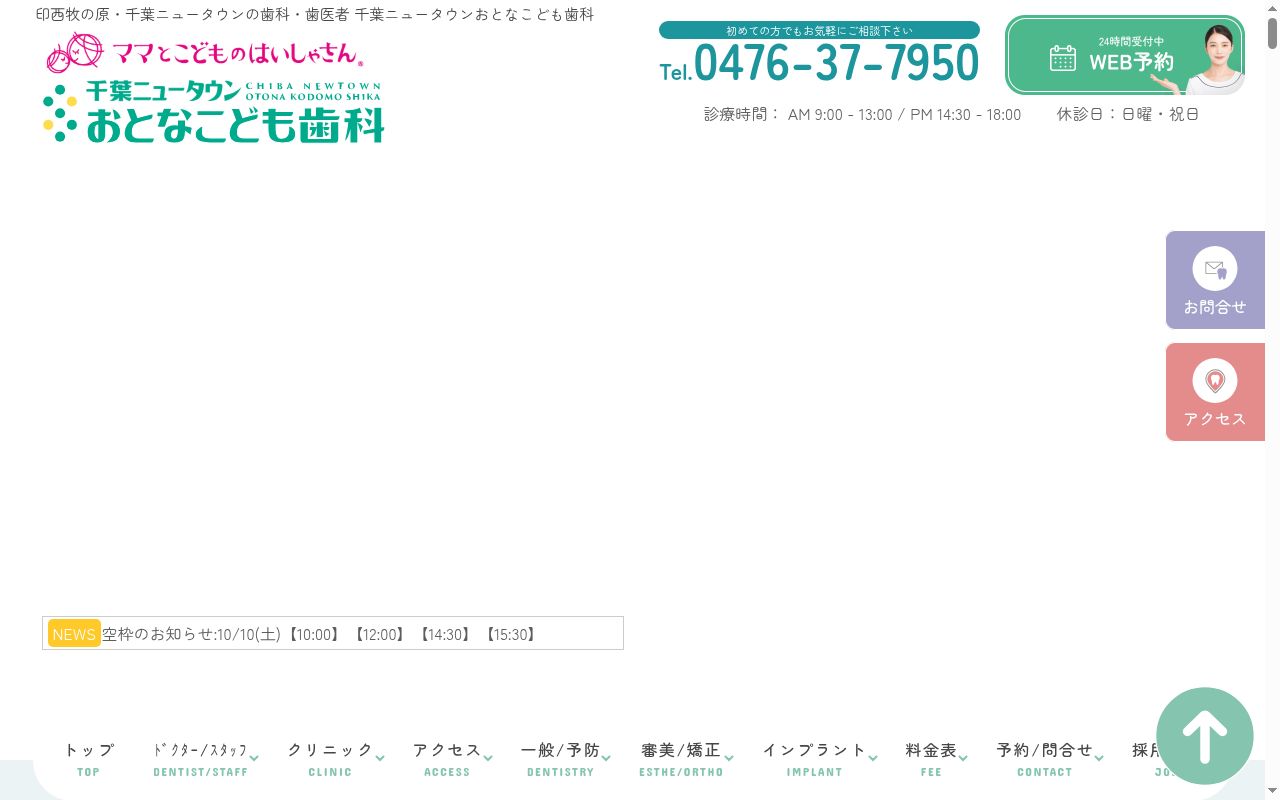
Task: Click the map pin tooth icon above アクセス
Action: click(1215, 381)
